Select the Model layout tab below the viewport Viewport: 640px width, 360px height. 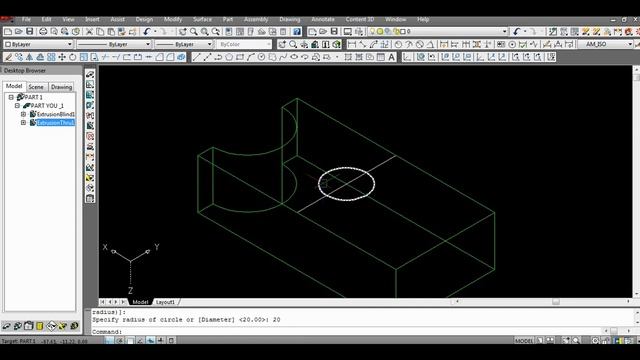pyautogui.click(x=140, y=302)
